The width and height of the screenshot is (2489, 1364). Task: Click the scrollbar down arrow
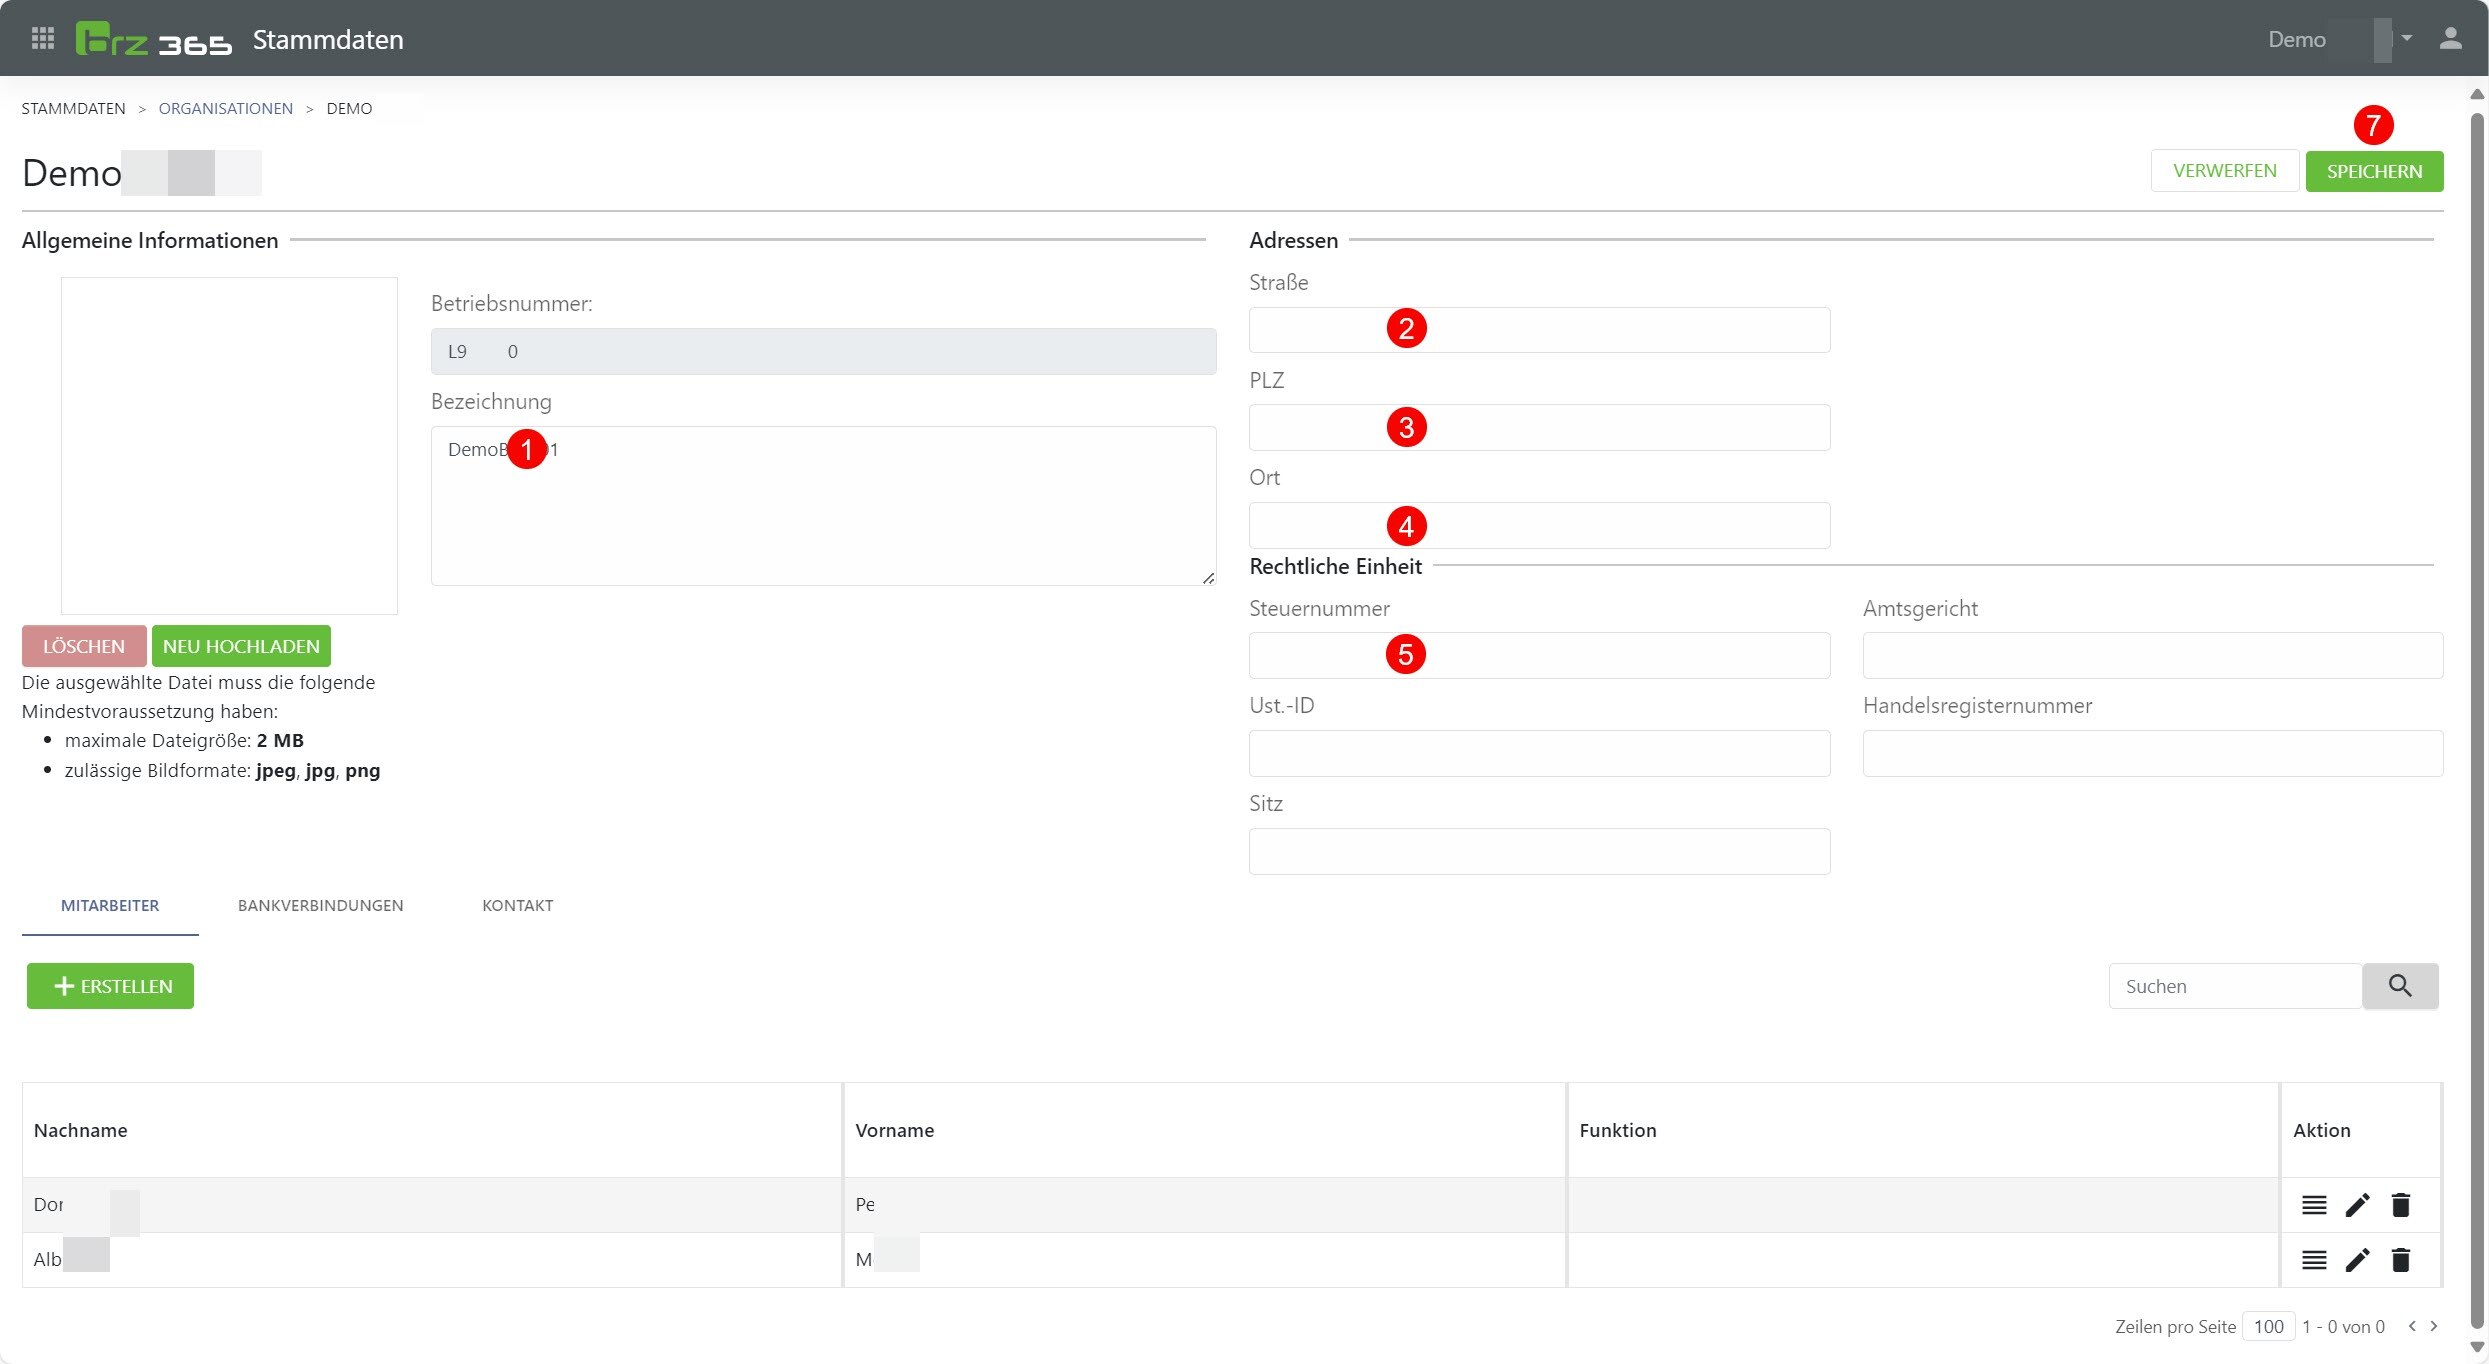click(x=2477, y=1347)
